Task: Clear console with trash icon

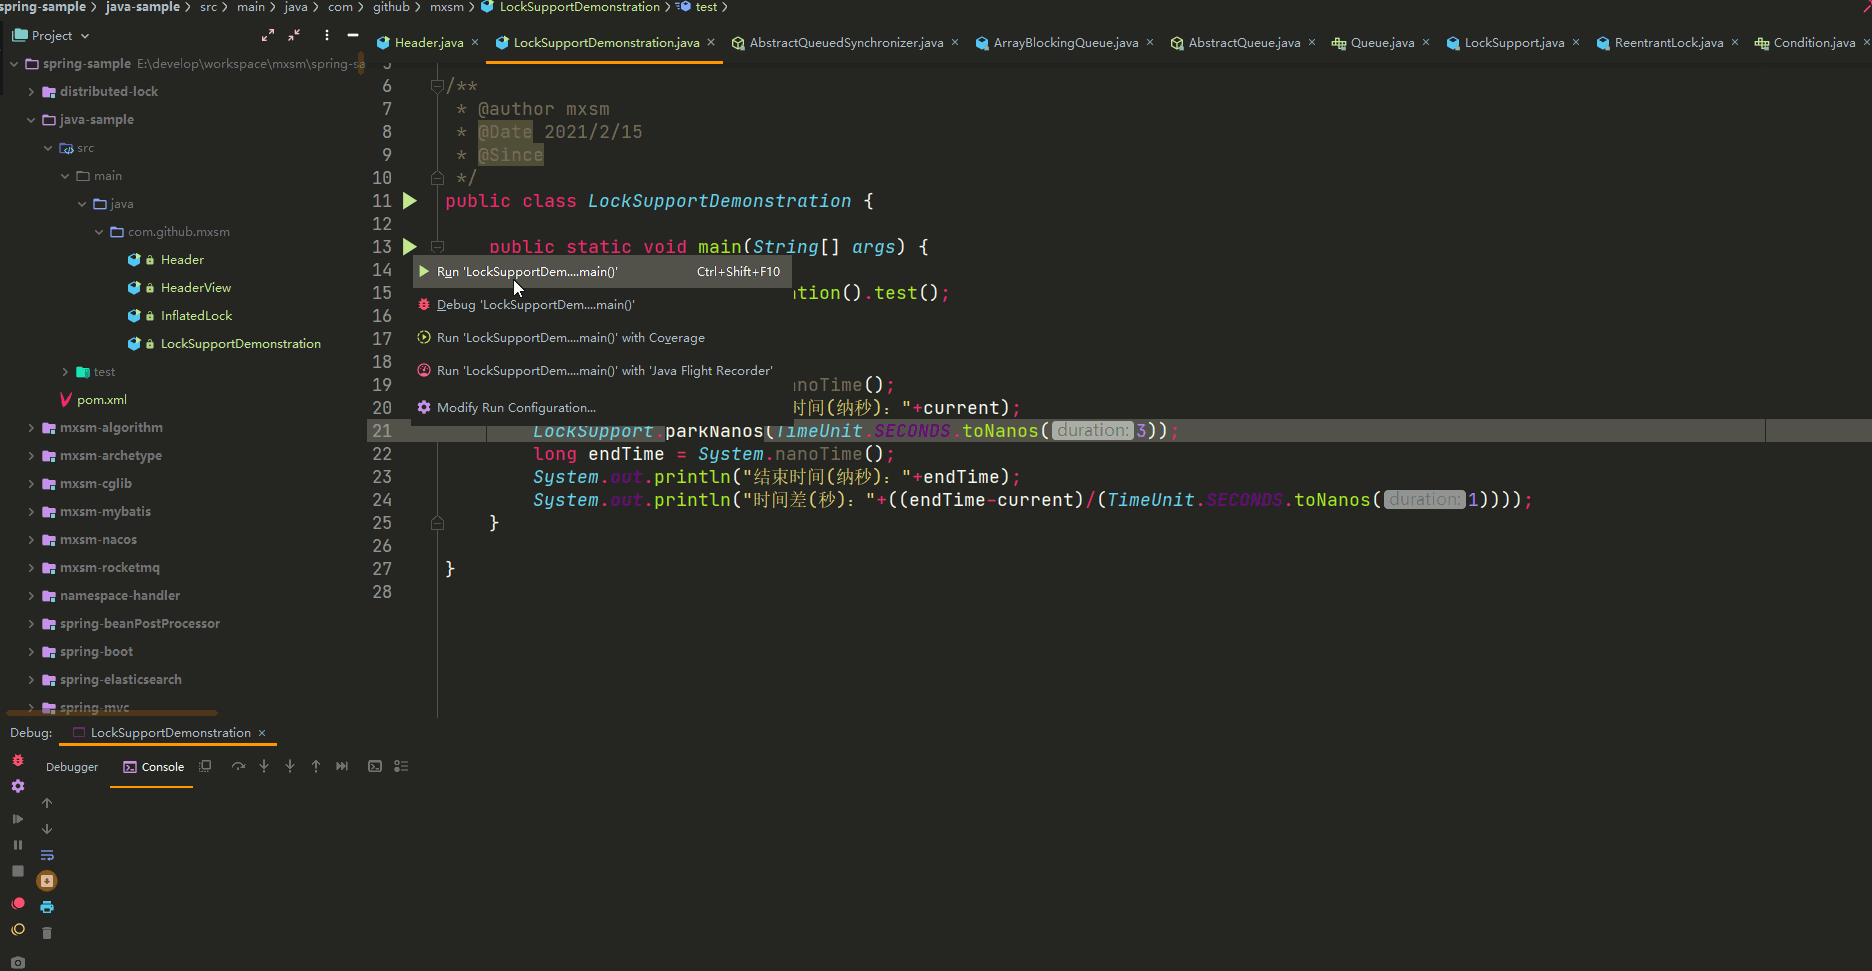Action: 47,933
